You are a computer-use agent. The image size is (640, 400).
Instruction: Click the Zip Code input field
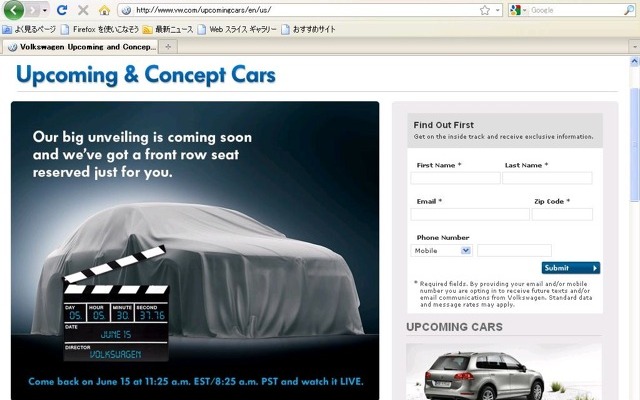click(562, 214)
